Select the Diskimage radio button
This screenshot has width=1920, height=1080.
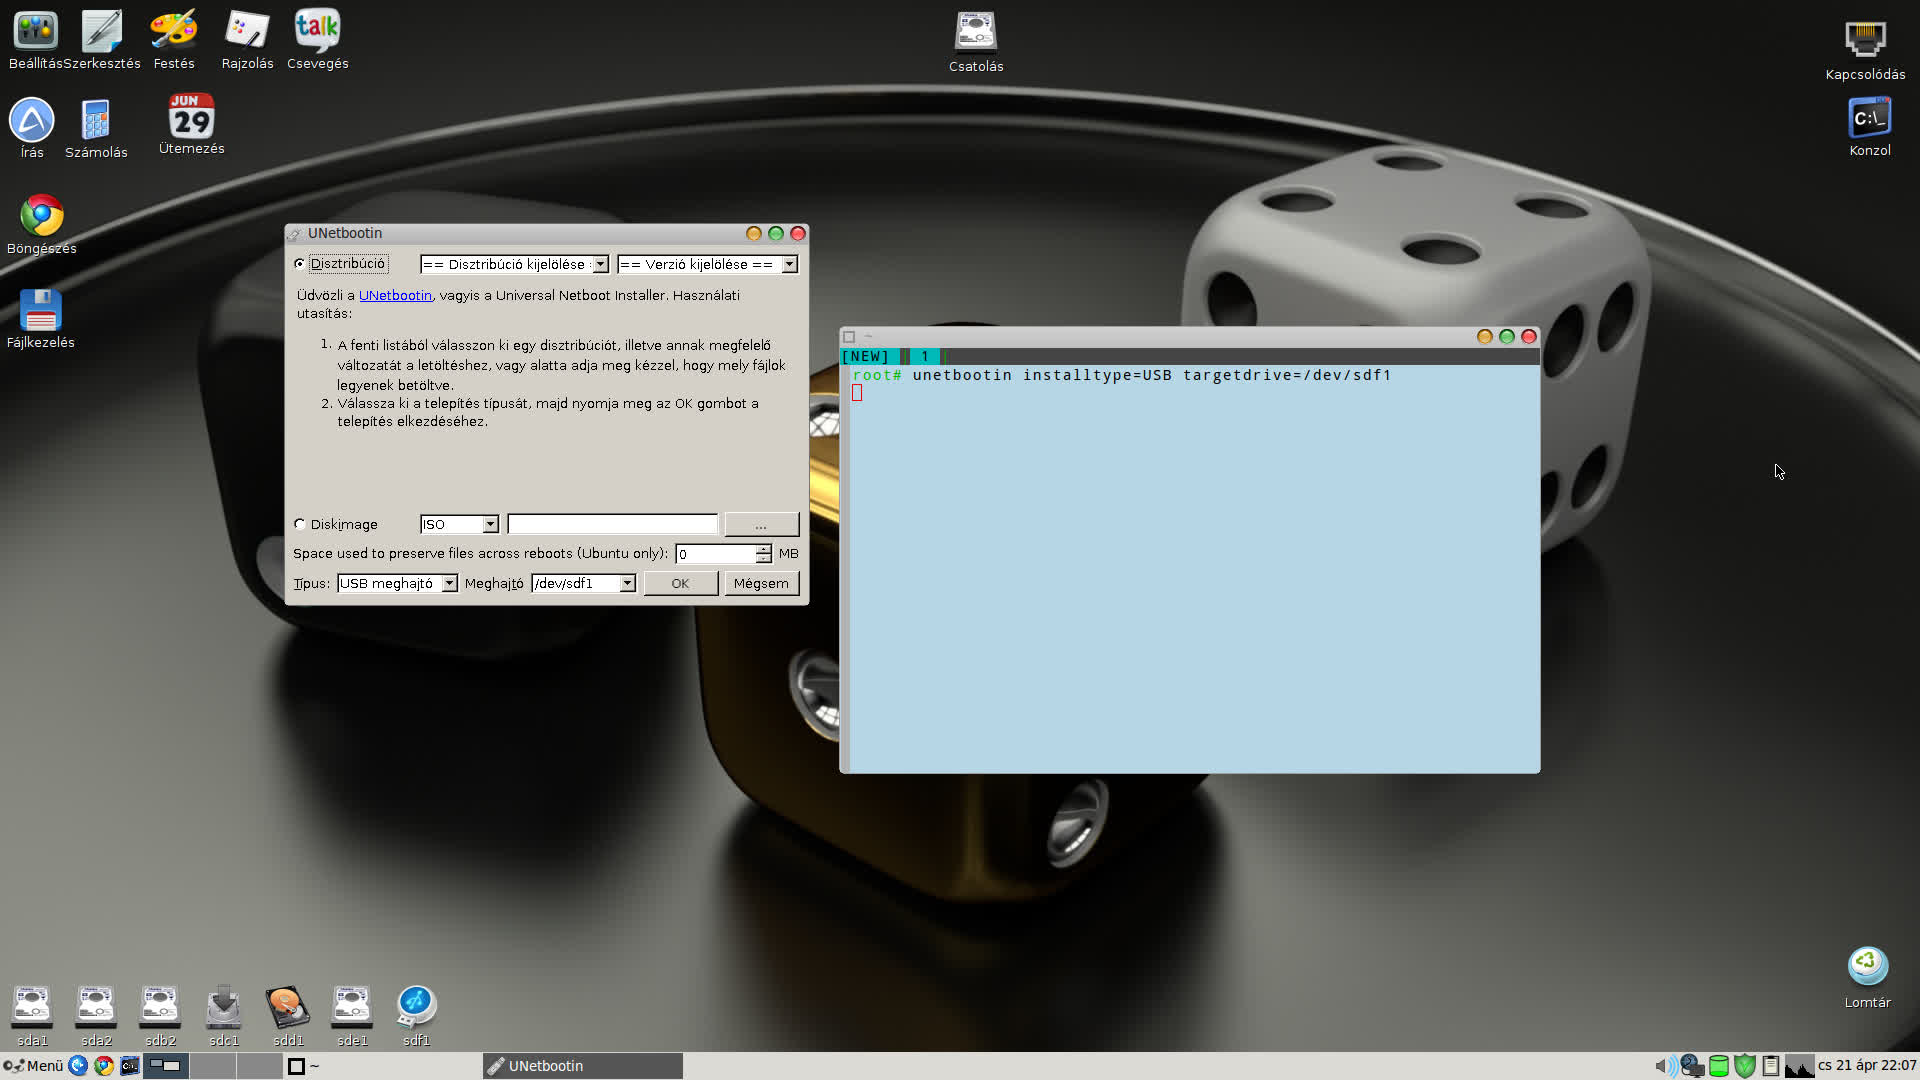pyautogui.click(x=300, y=524)
